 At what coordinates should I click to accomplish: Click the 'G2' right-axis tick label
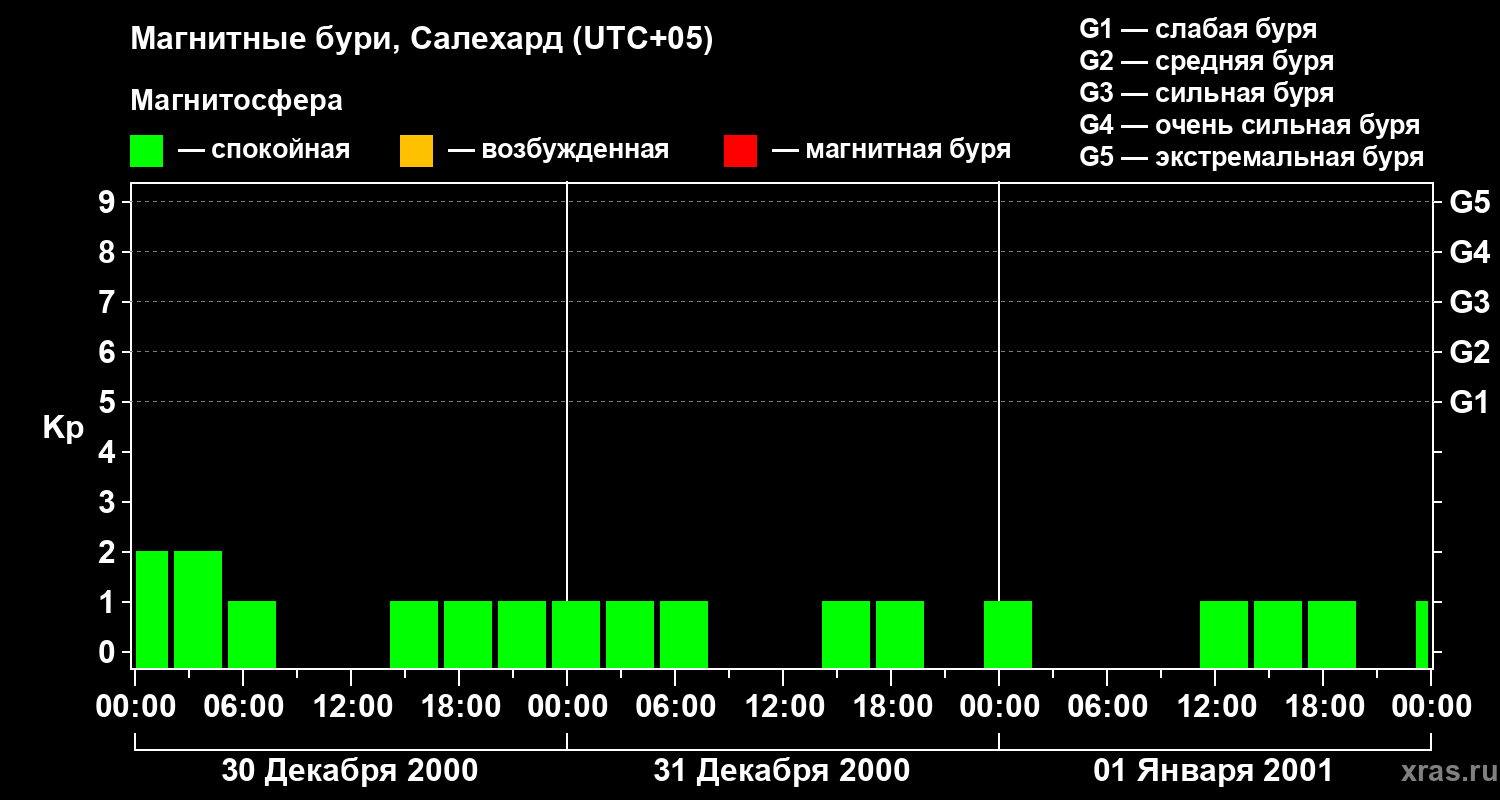[x=1470, y=352]
